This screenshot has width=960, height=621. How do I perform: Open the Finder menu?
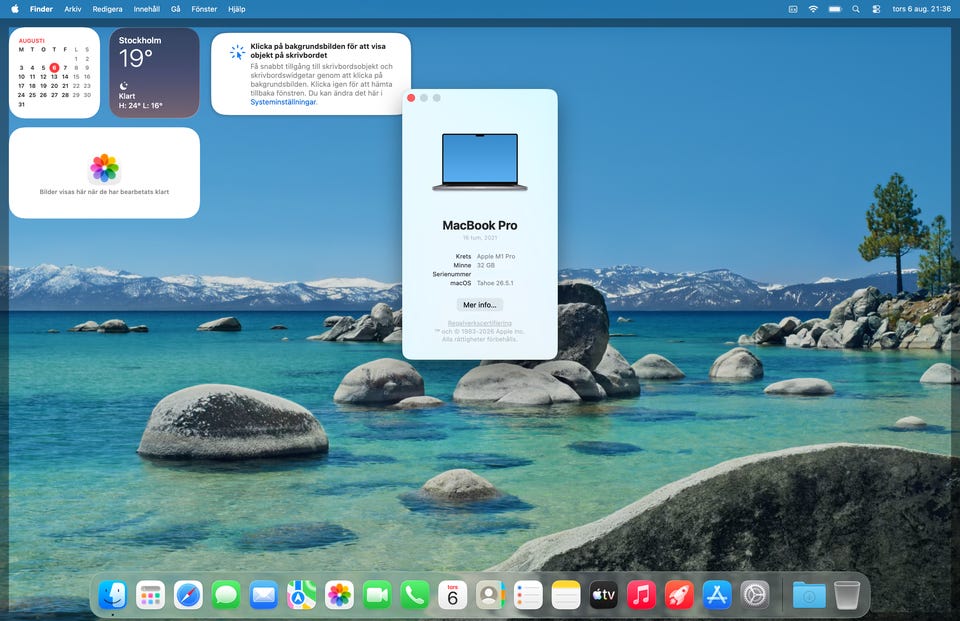point(41,9)
